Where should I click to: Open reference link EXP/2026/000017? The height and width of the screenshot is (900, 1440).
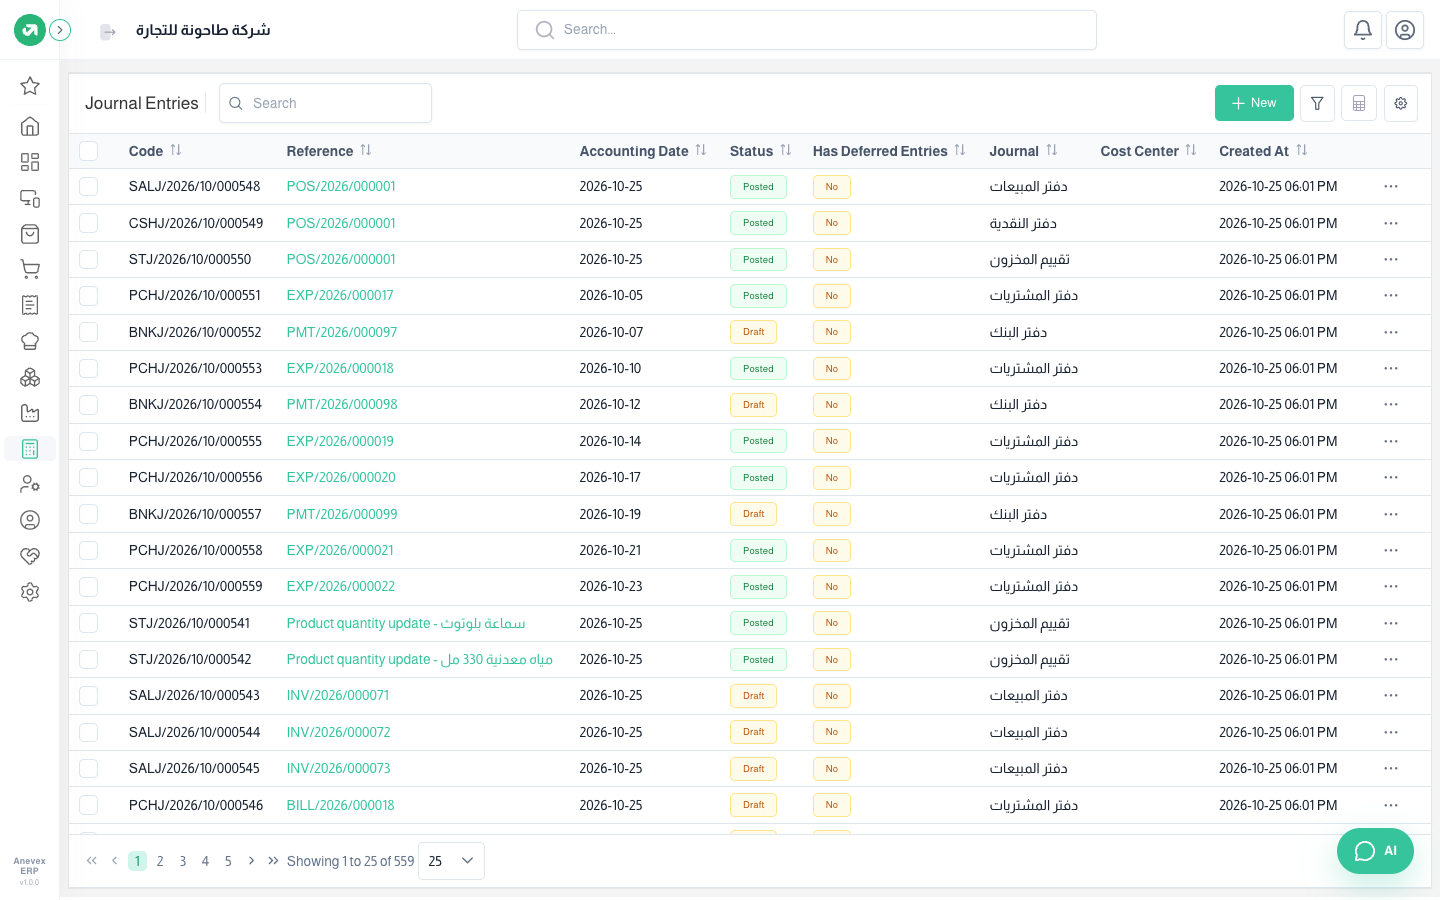(x=340, y=296)
